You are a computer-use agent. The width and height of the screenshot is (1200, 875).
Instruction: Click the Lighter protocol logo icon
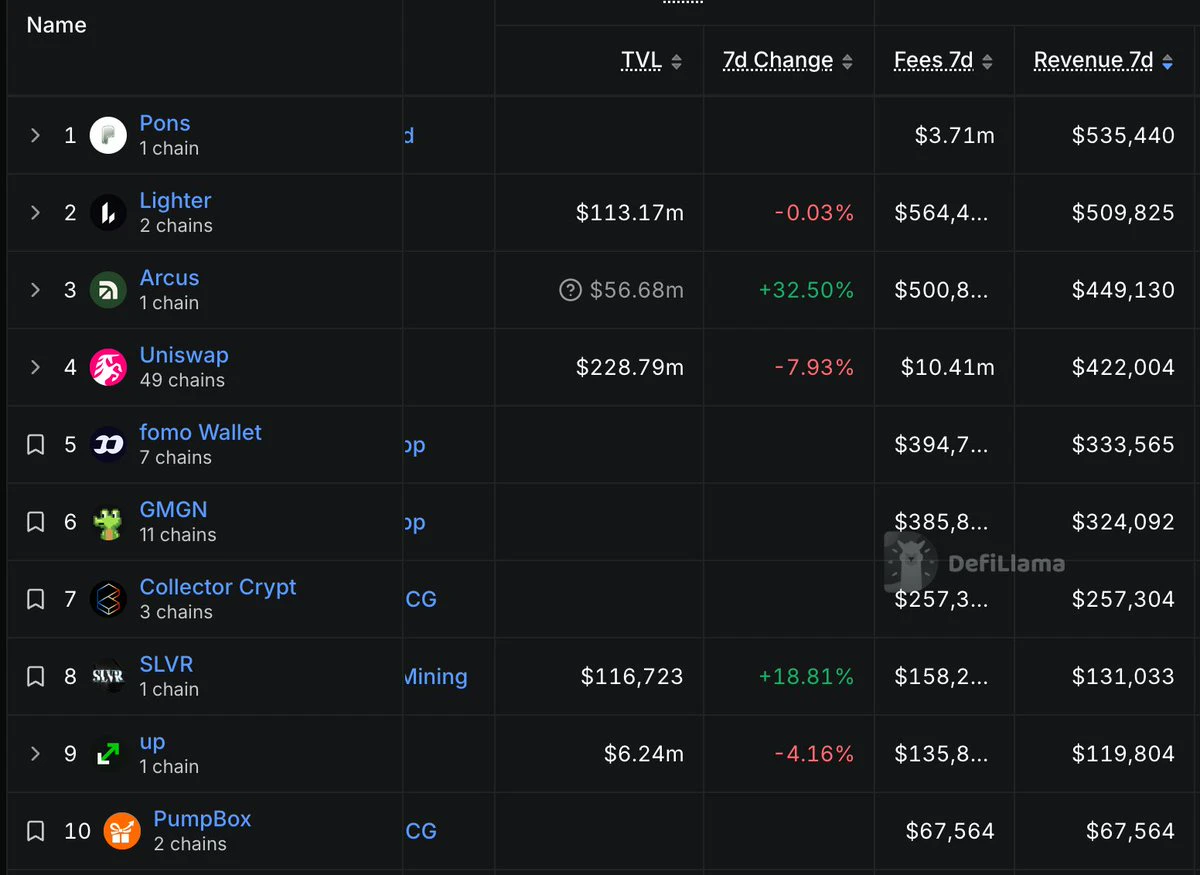coord(108,212)
